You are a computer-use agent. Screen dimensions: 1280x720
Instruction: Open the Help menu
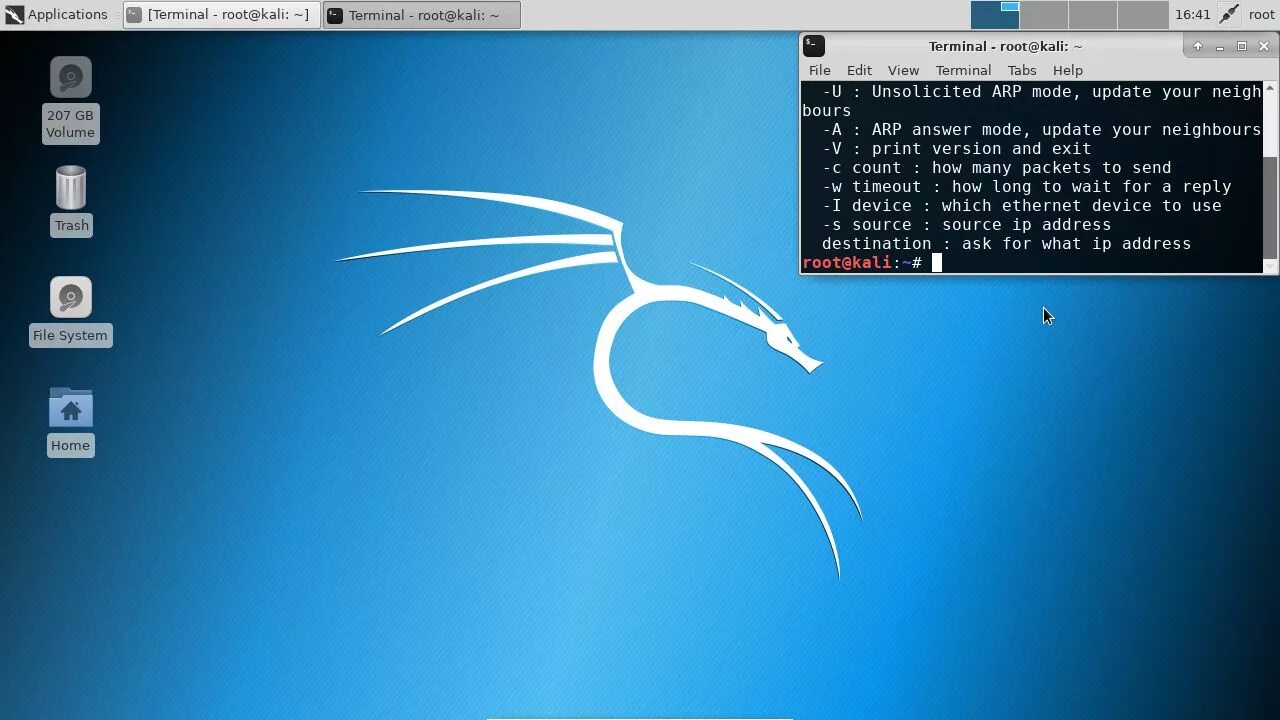[1067, 70]
